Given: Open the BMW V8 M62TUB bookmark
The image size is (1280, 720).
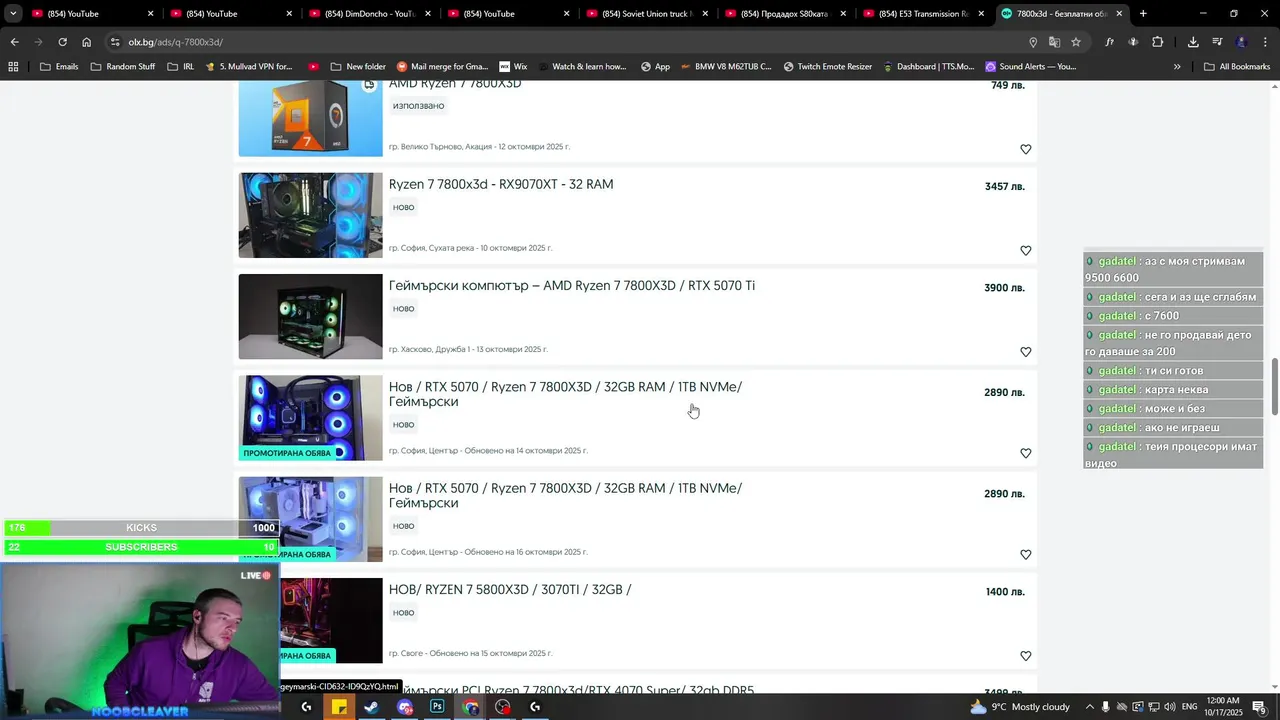Looking at the screenshot, I should (x=725, y=66).
